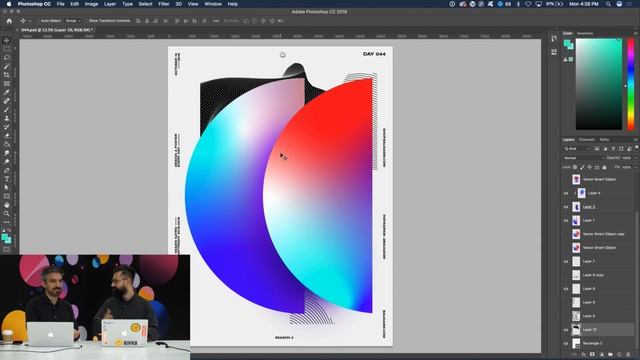Select the Pen tool
Viewport: 640px width, 360px height.
(7, 170)
